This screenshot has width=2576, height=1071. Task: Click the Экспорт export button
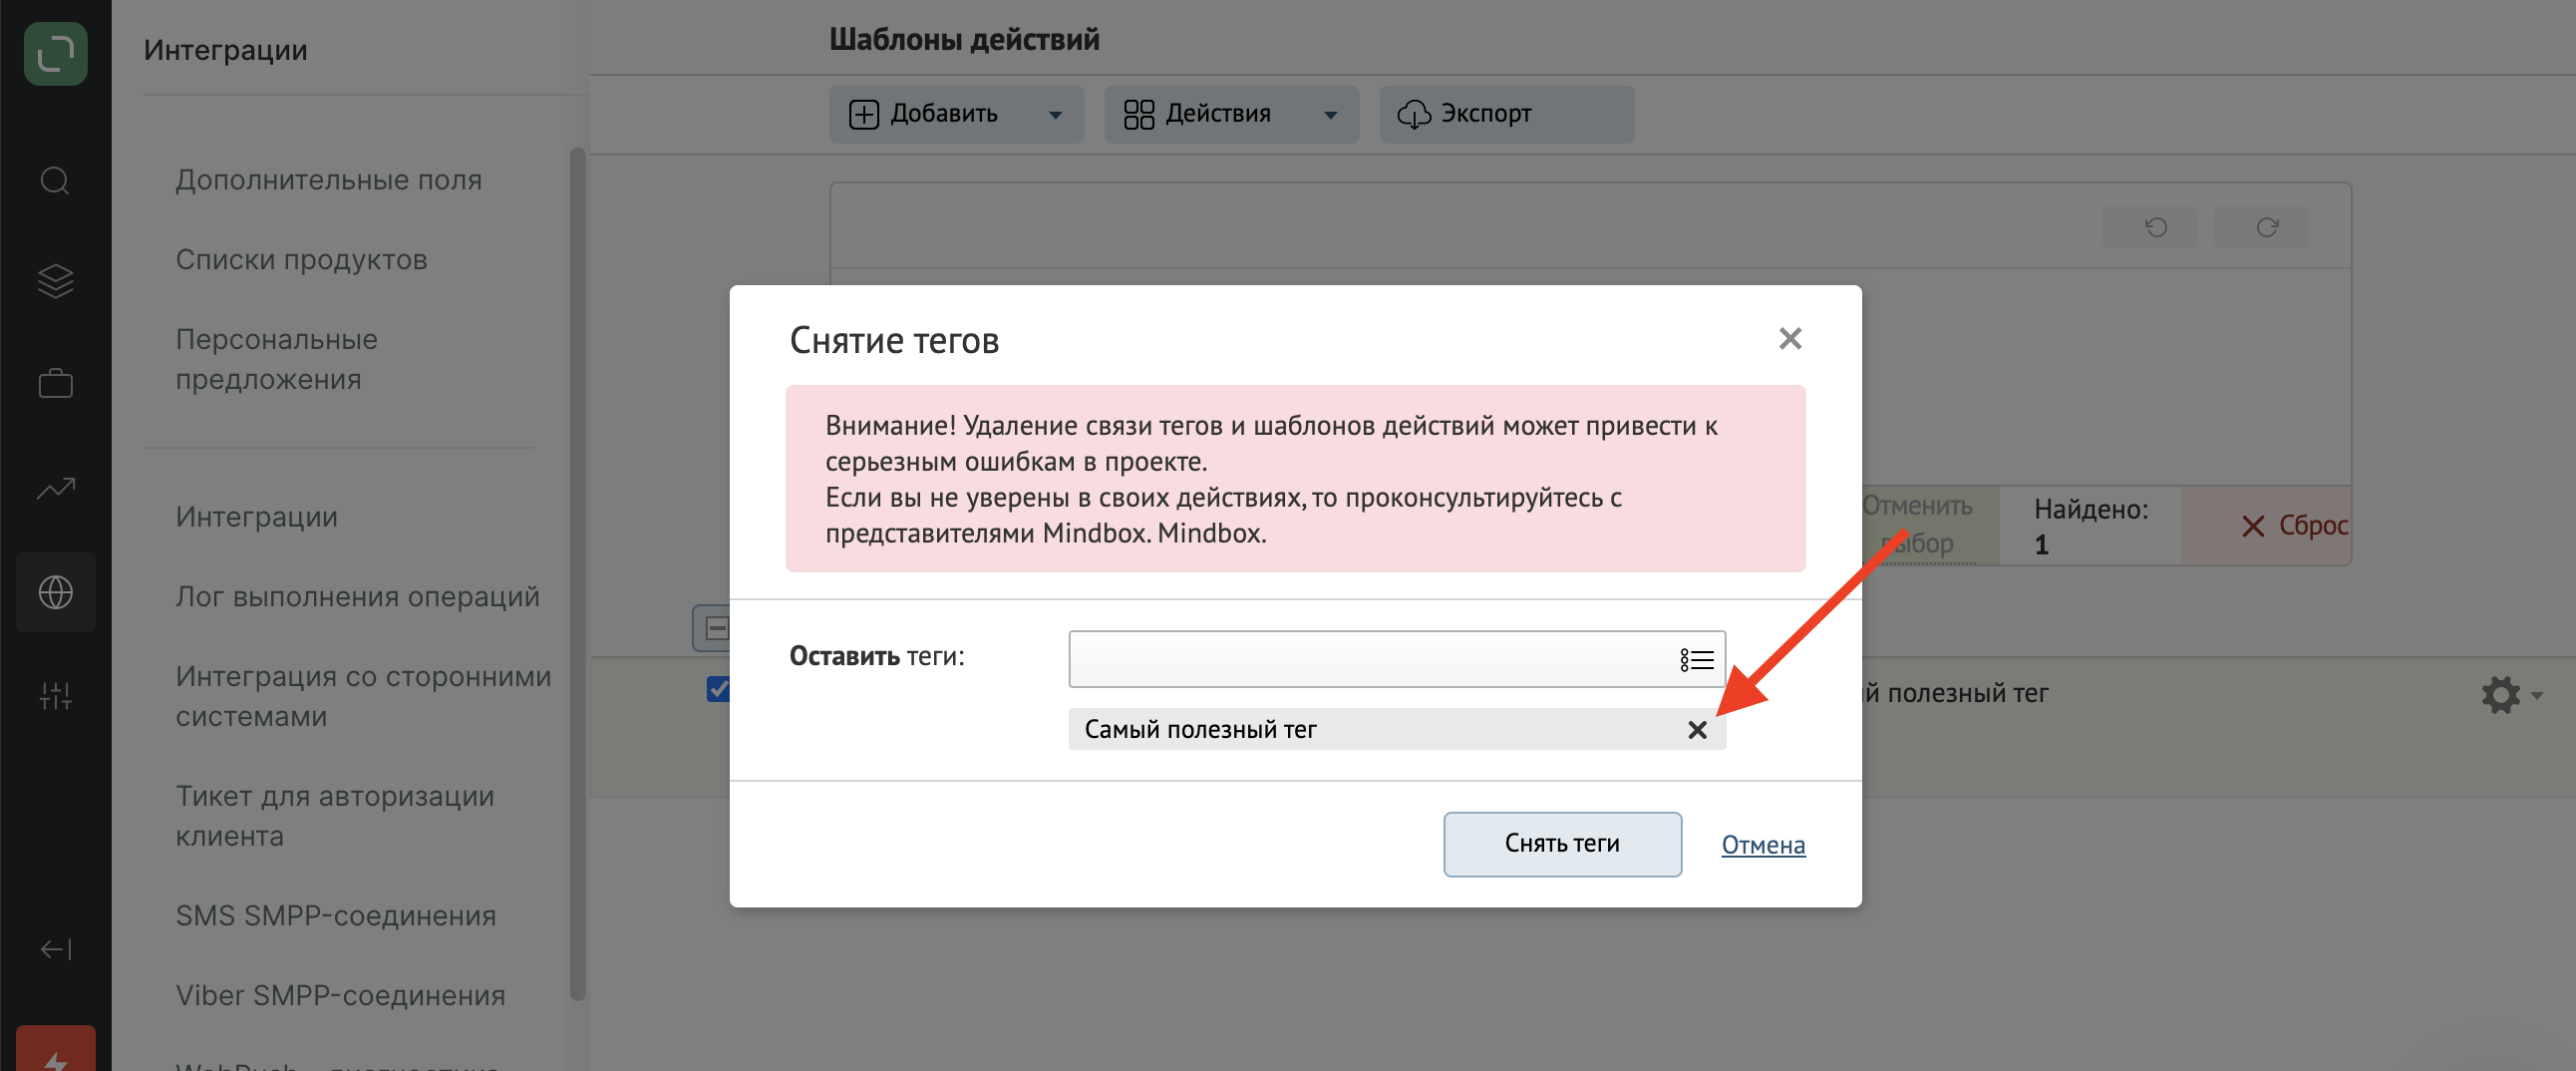click(1507, 114)
